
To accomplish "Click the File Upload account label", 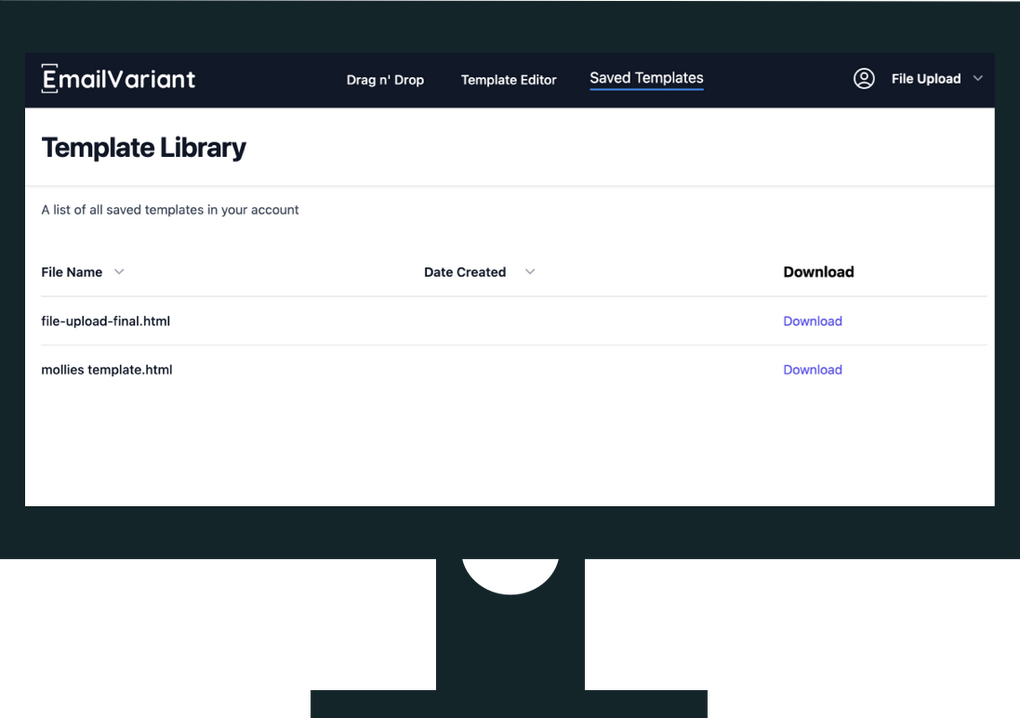I will [926, 79].
